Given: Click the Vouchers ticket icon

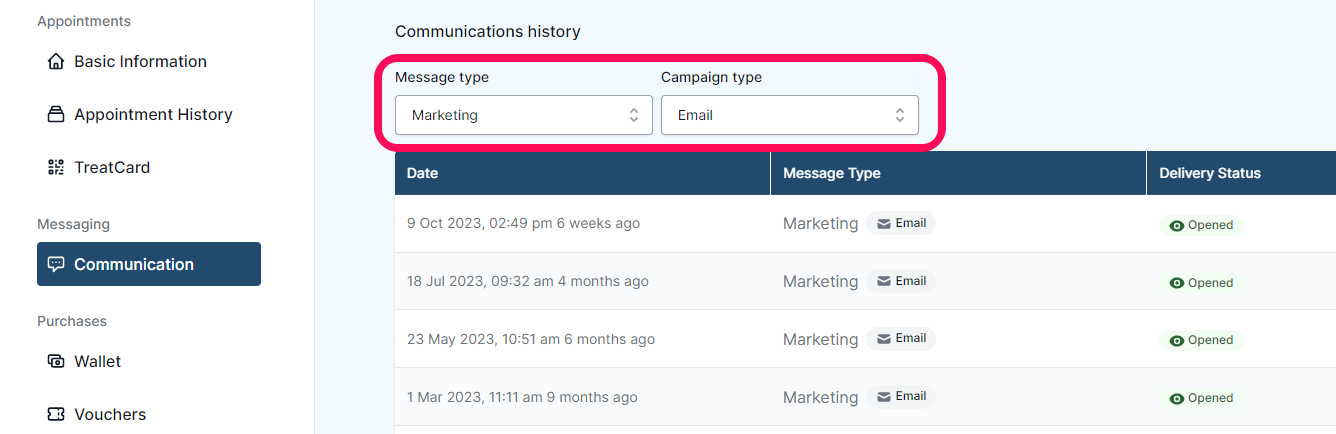Looking at the screenshot, I should (56, 415).
